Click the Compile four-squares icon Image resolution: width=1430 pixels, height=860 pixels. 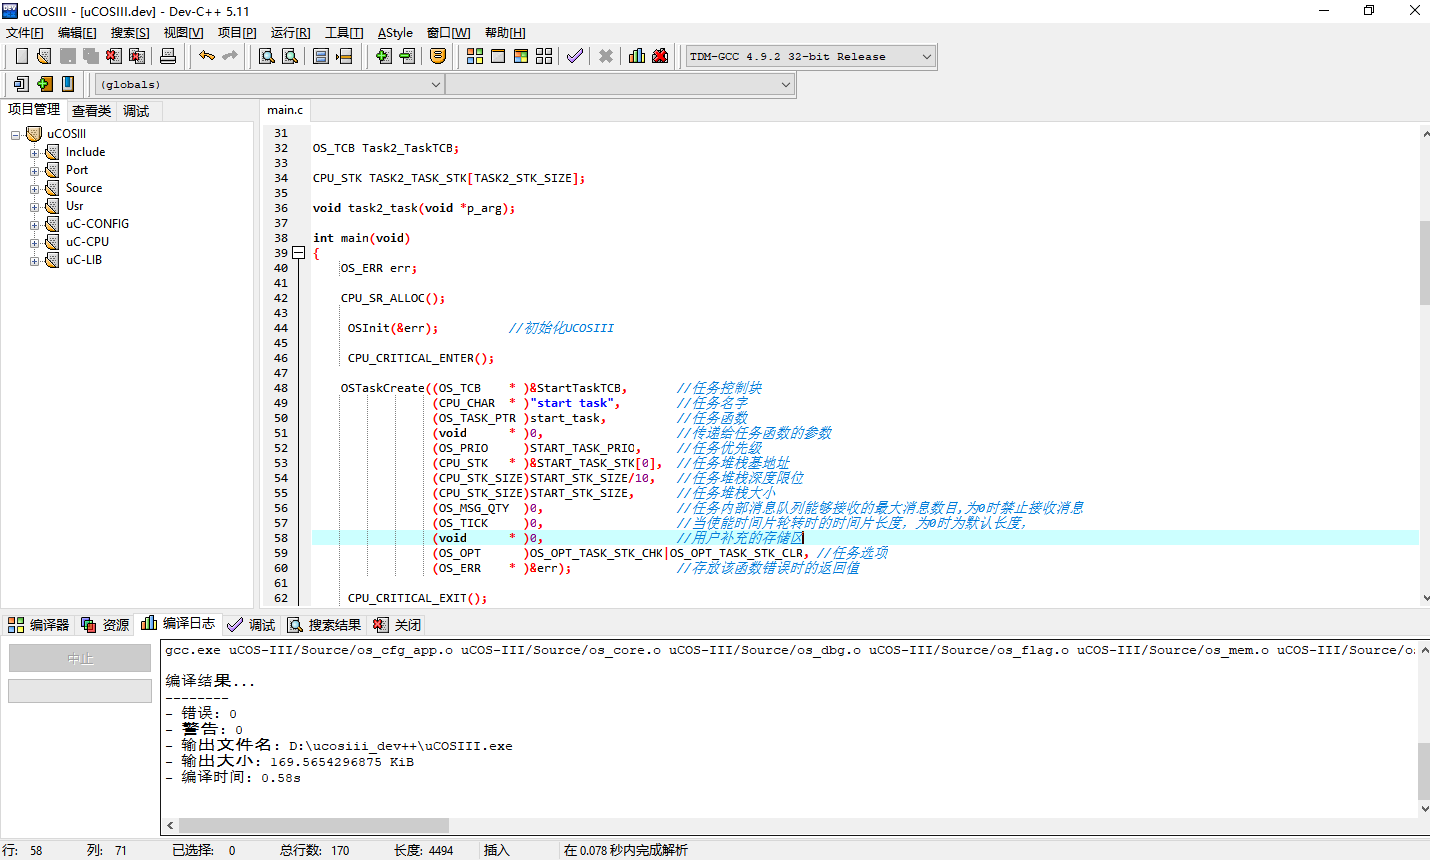tap(475, 56)
